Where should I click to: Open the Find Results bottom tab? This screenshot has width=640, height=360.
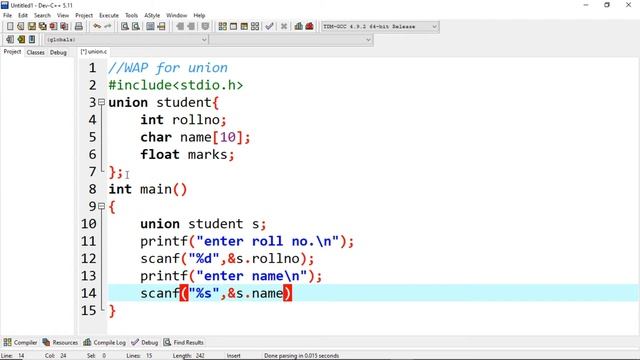183,342
